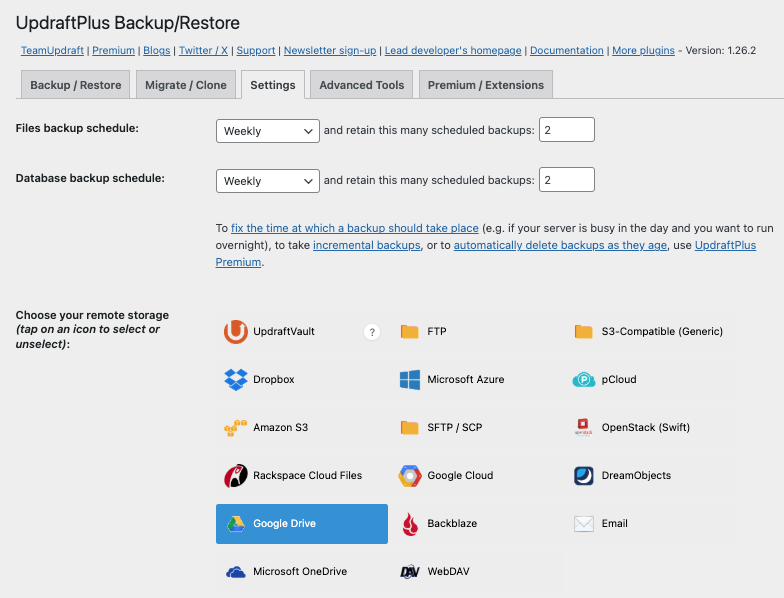
Task: Select the OpenStack (Swift) icon
Action: 584,428
